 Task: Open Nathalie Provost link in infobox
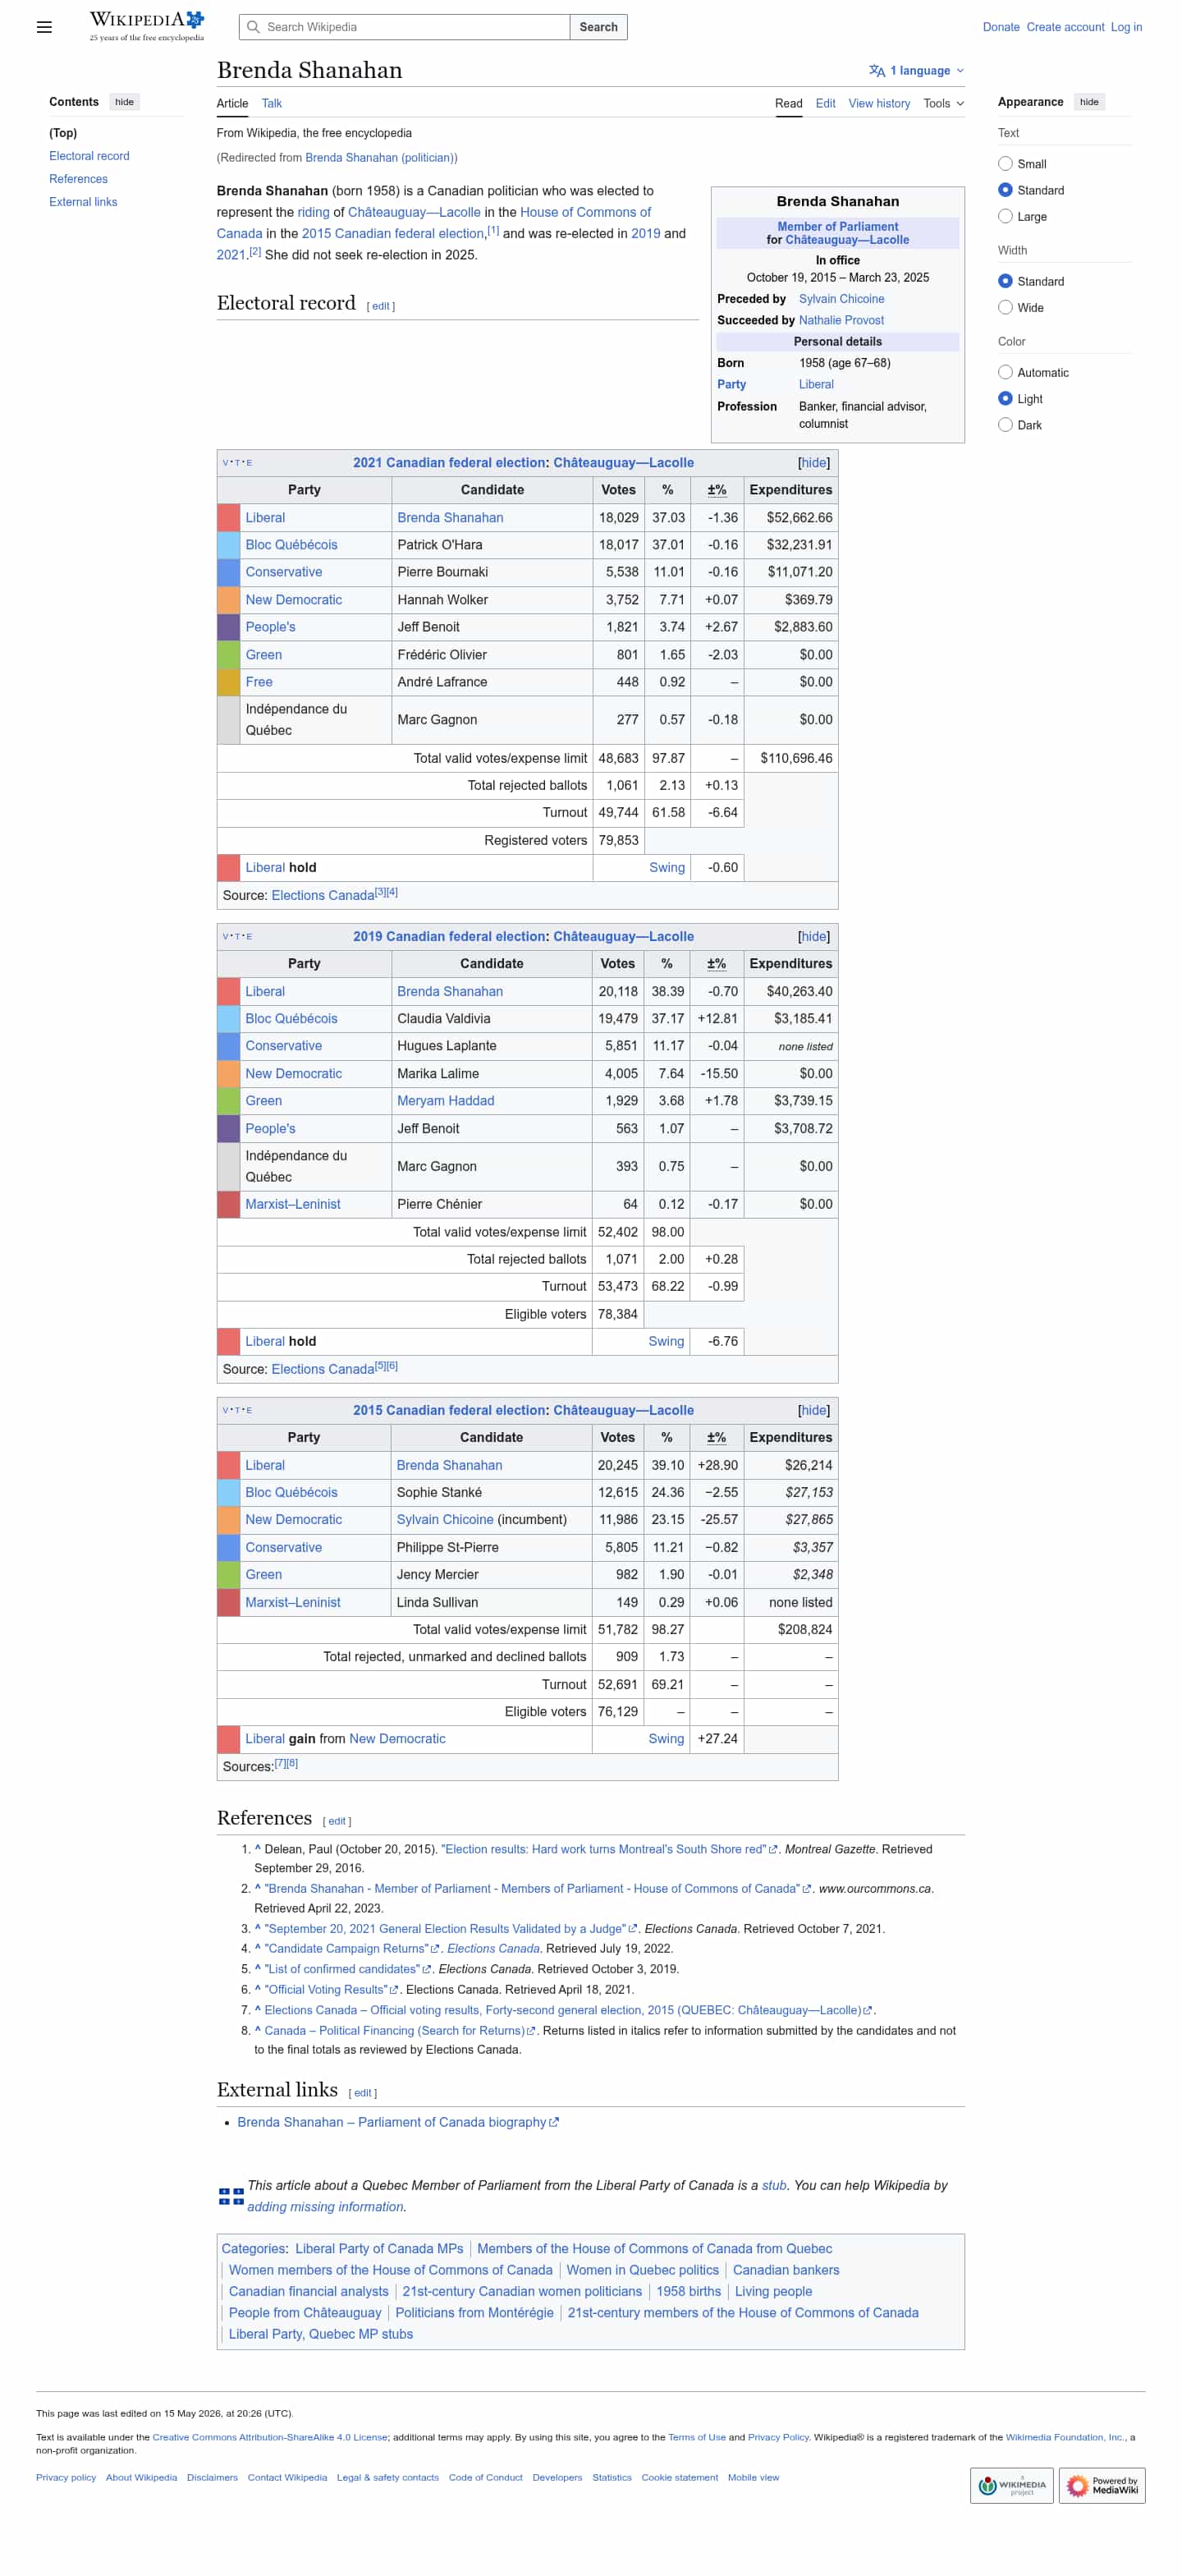[x=841, y=320]
